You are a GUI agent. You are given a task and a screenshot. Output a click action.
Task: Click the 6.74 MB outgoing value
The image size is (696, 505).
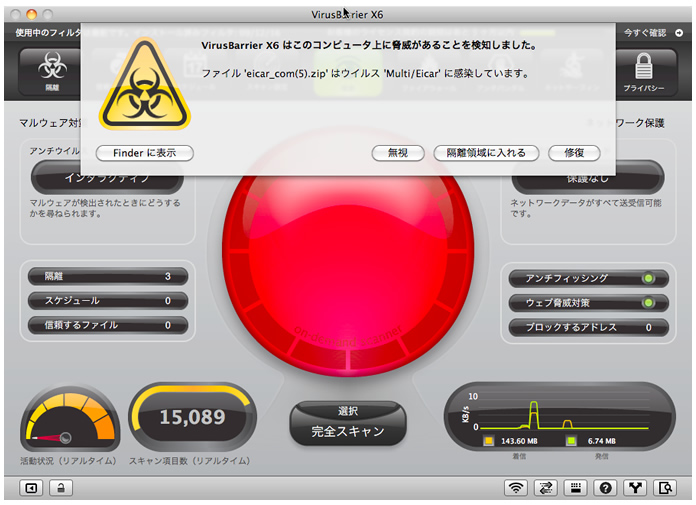(601, 441)
